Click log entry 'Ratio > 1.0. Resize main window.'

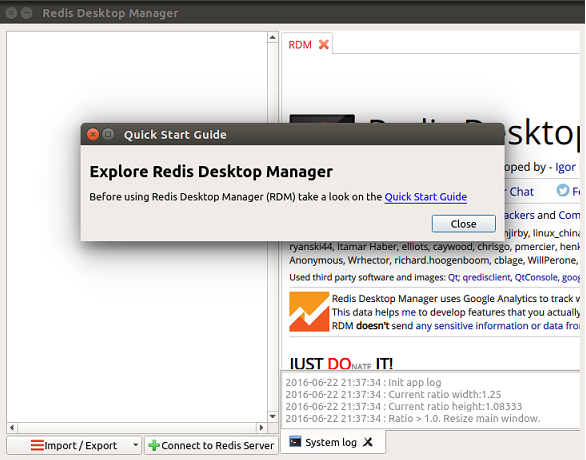413,418
